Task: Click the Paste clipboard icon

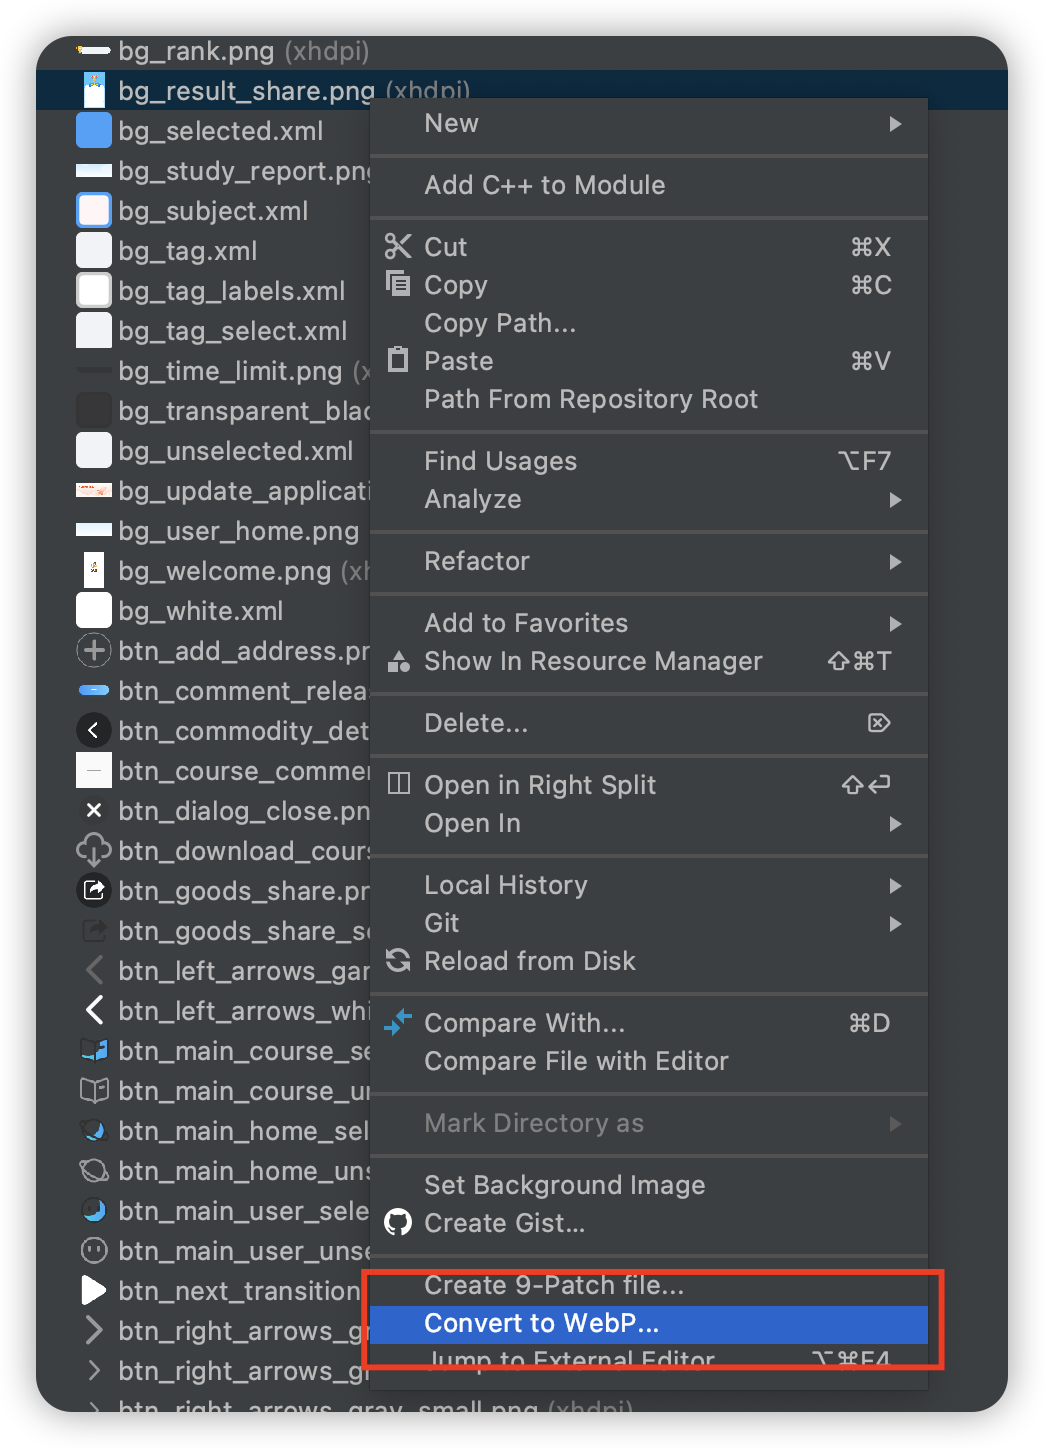Action: click(398, 359)
